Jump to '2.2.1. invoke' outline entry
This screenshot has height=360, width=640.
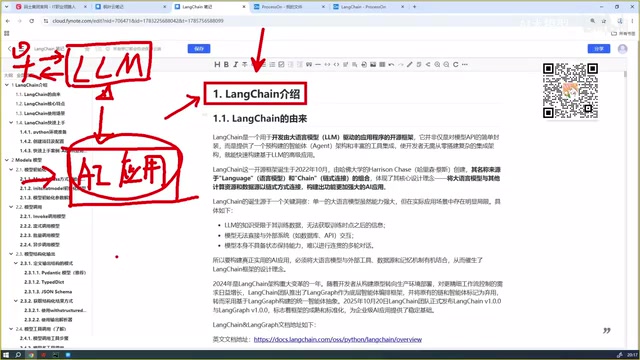click(42, 216)
